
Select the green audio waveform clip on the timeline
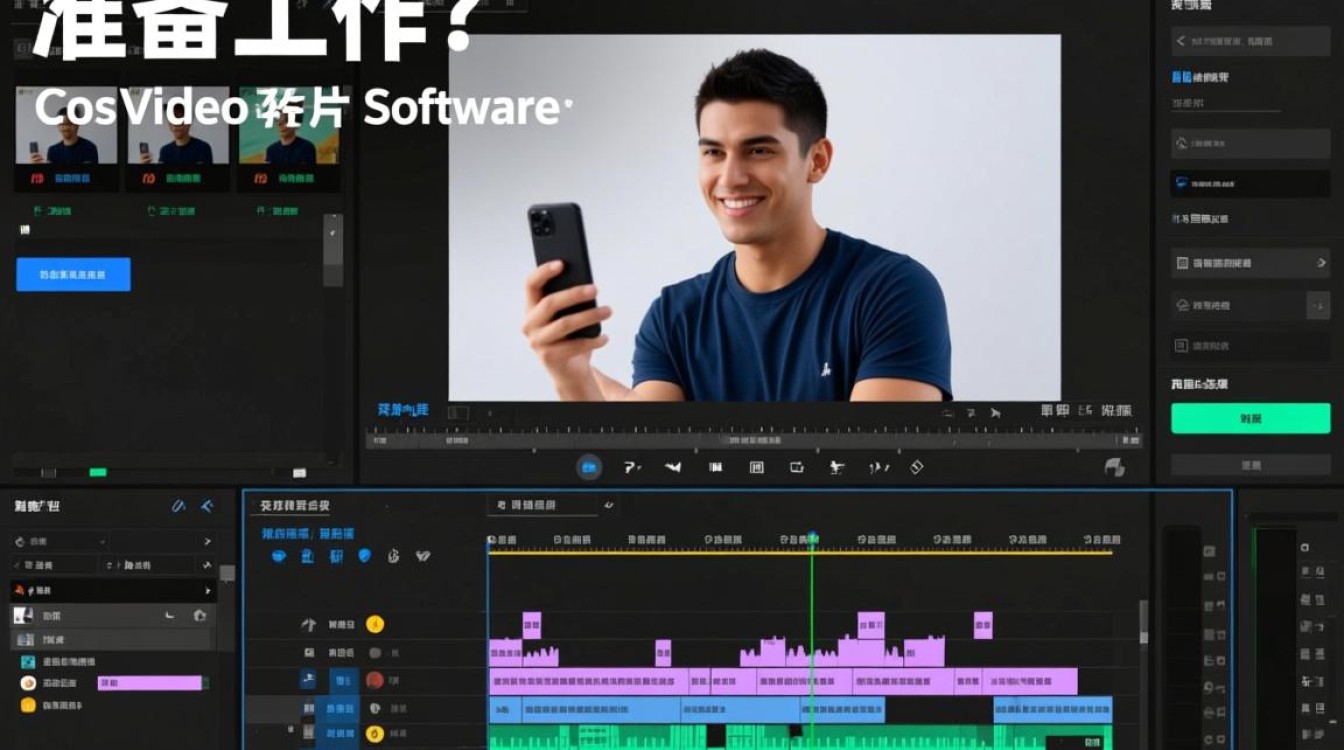click(800, 738)
